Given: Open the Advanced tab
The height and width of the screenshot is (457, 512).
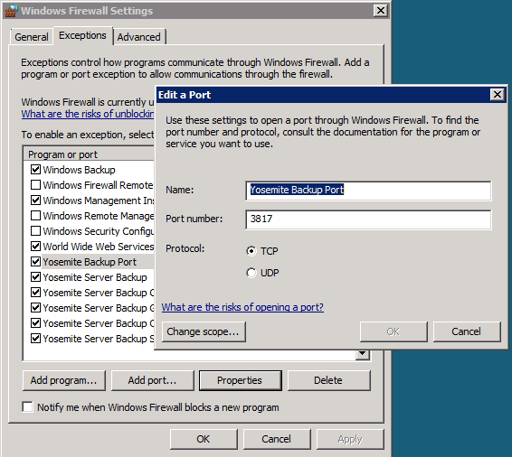Looking at the screenshot, I should point(139,37).
